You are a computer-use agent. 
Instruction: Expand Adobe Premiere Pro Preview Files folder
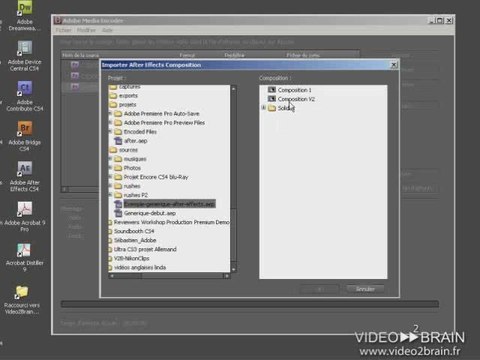[110, 123]
